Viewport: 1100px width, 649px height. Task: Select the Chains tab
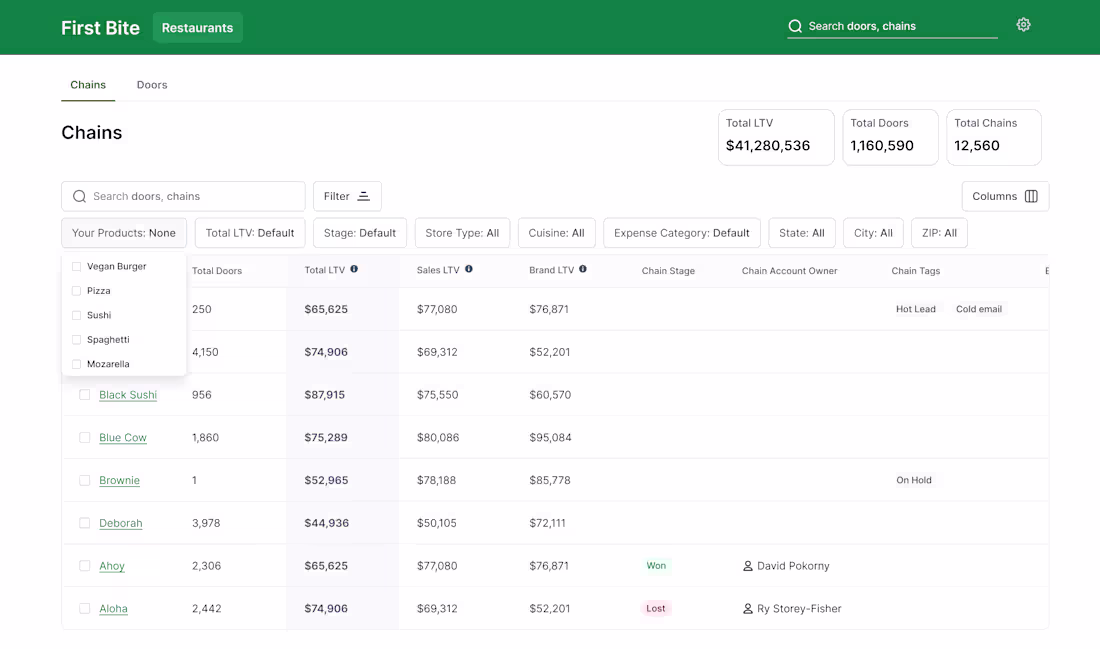pyautogui.click(x=87, y=85)
